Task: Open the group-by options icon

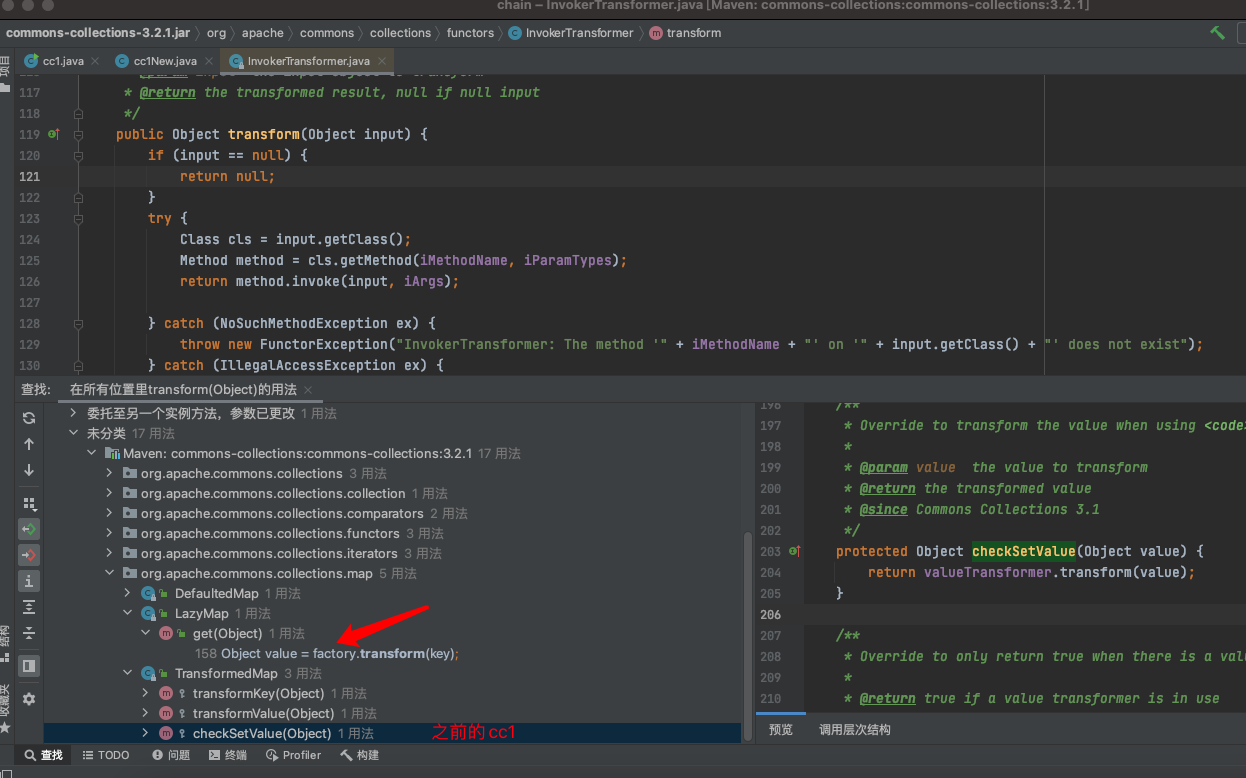Action: pyautogui.click(x=29, y=504)
